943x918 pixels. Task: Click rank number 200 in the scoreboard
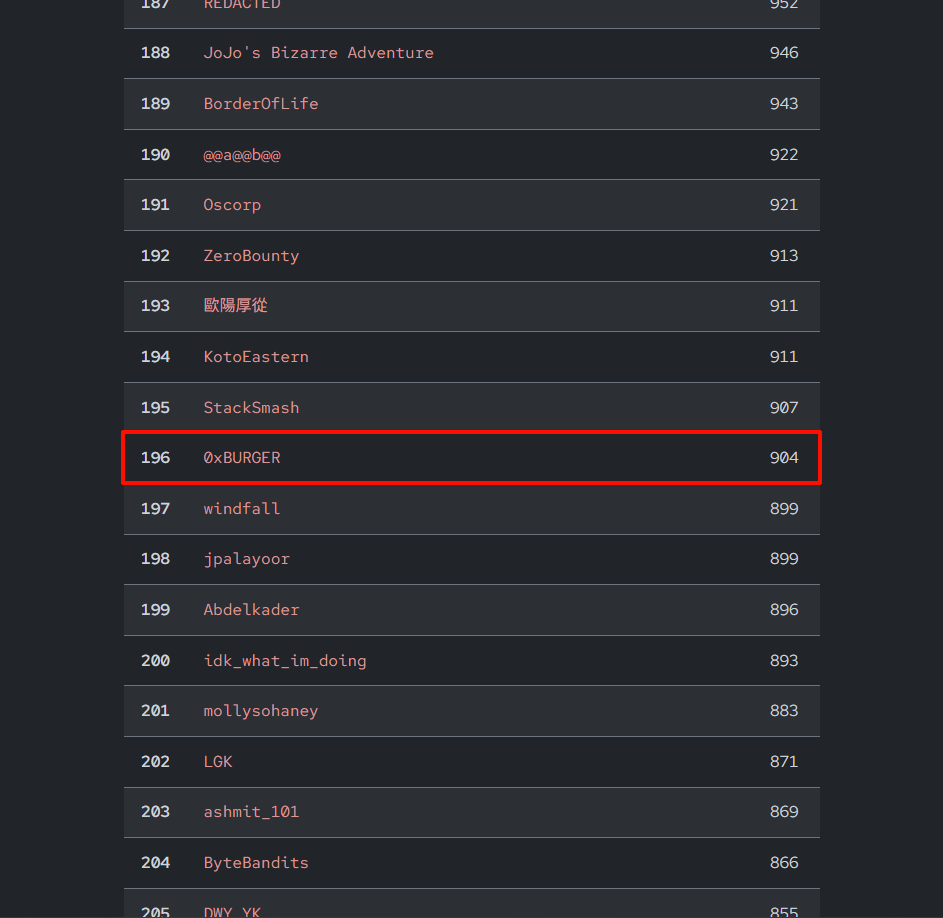tap(155, 661)
